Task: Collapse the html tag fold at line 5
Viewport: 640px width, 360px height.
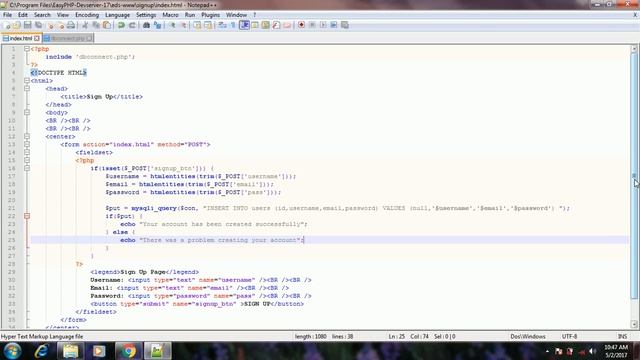Action: [x=27, y=81]
